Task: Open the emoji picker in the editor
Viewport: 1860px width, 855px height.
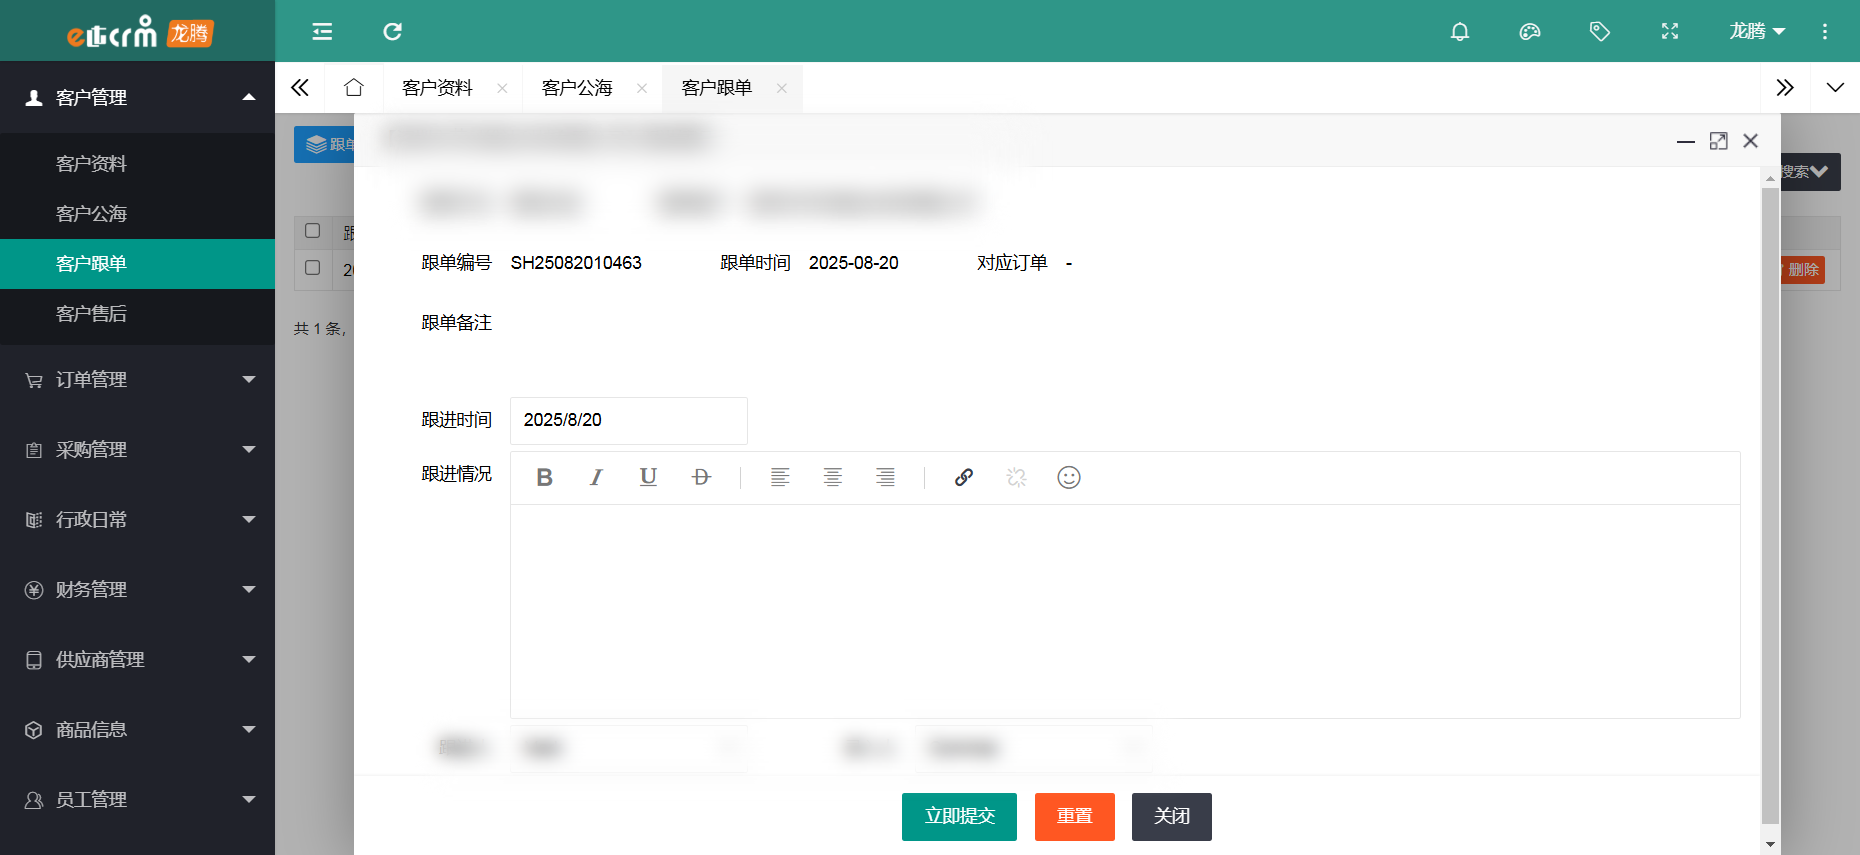Action: (x=1068, y=477)
